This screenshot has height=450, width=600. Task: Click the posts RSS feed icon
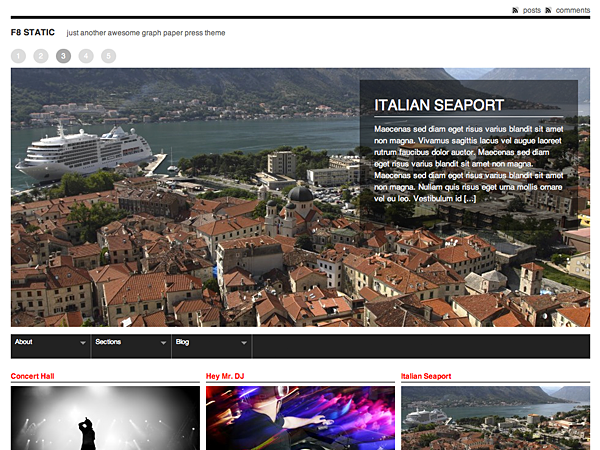pos(515,10)
